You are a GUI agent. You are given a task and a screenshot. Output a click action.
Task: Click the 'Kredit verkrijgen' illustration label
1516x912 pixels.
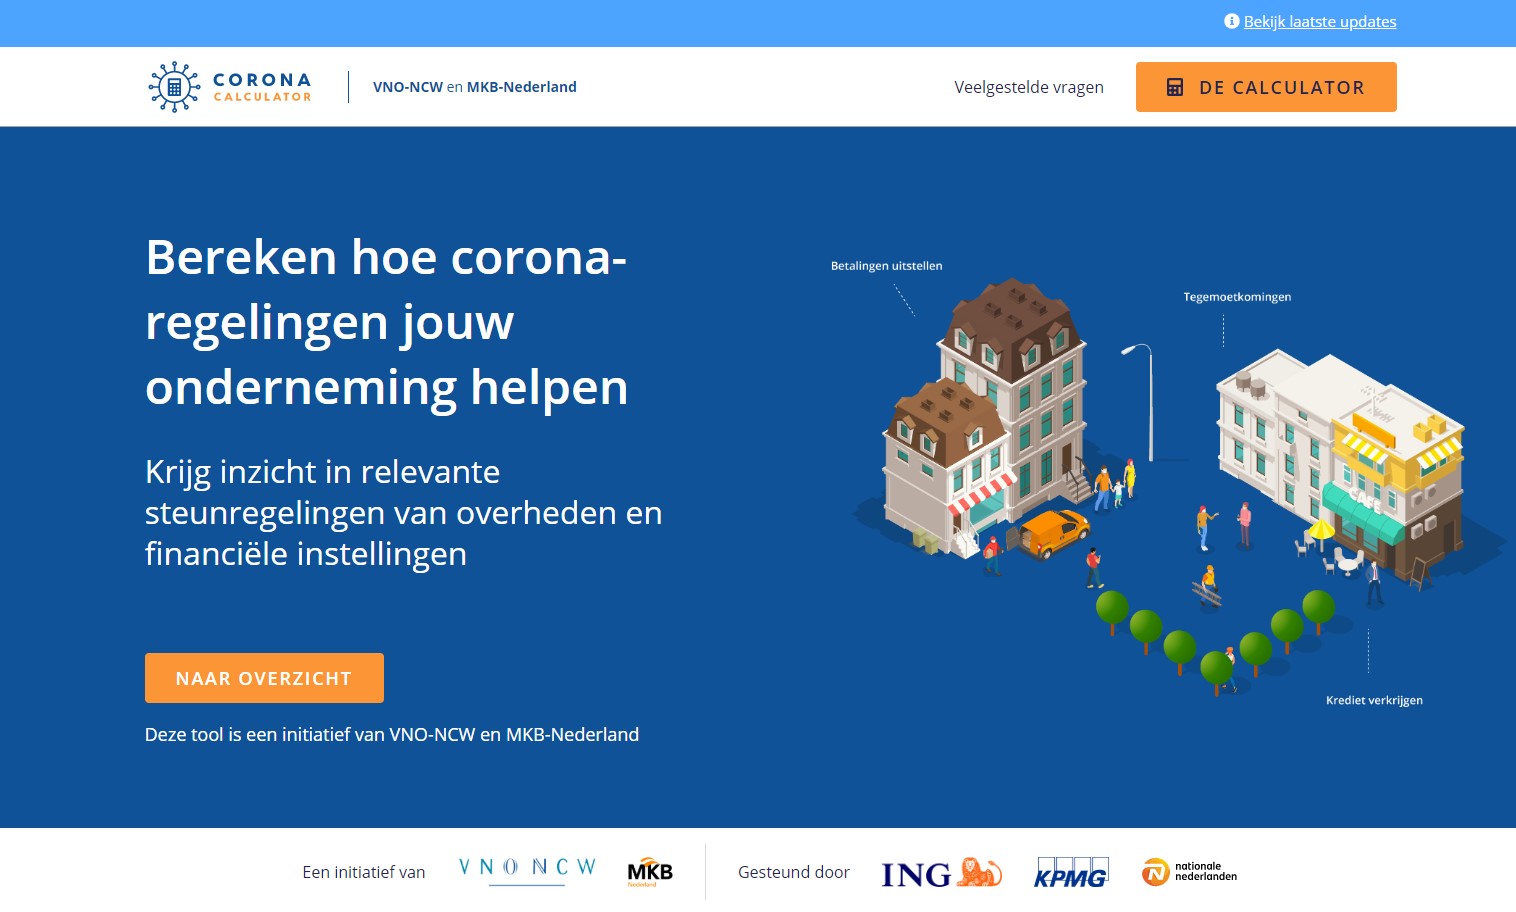click(x=1375, y=700)
